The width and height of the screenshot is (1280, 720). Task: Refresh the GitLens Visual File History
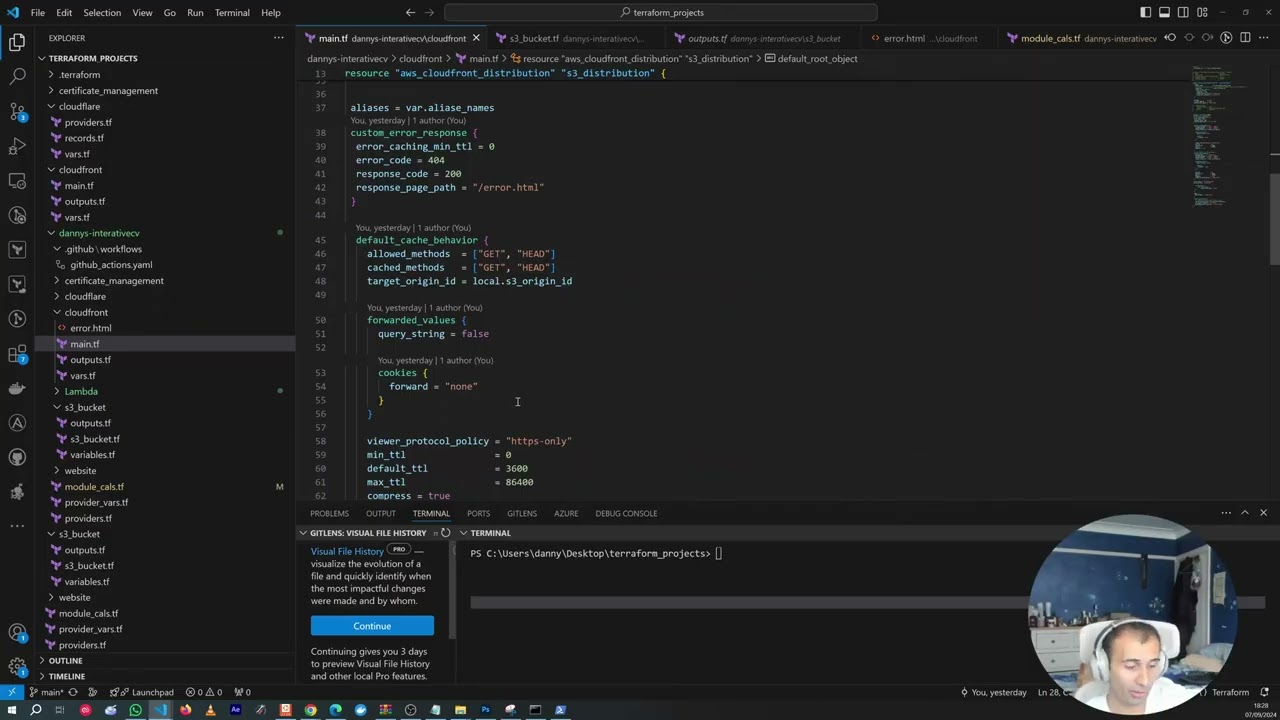click(x=446, y=533)
